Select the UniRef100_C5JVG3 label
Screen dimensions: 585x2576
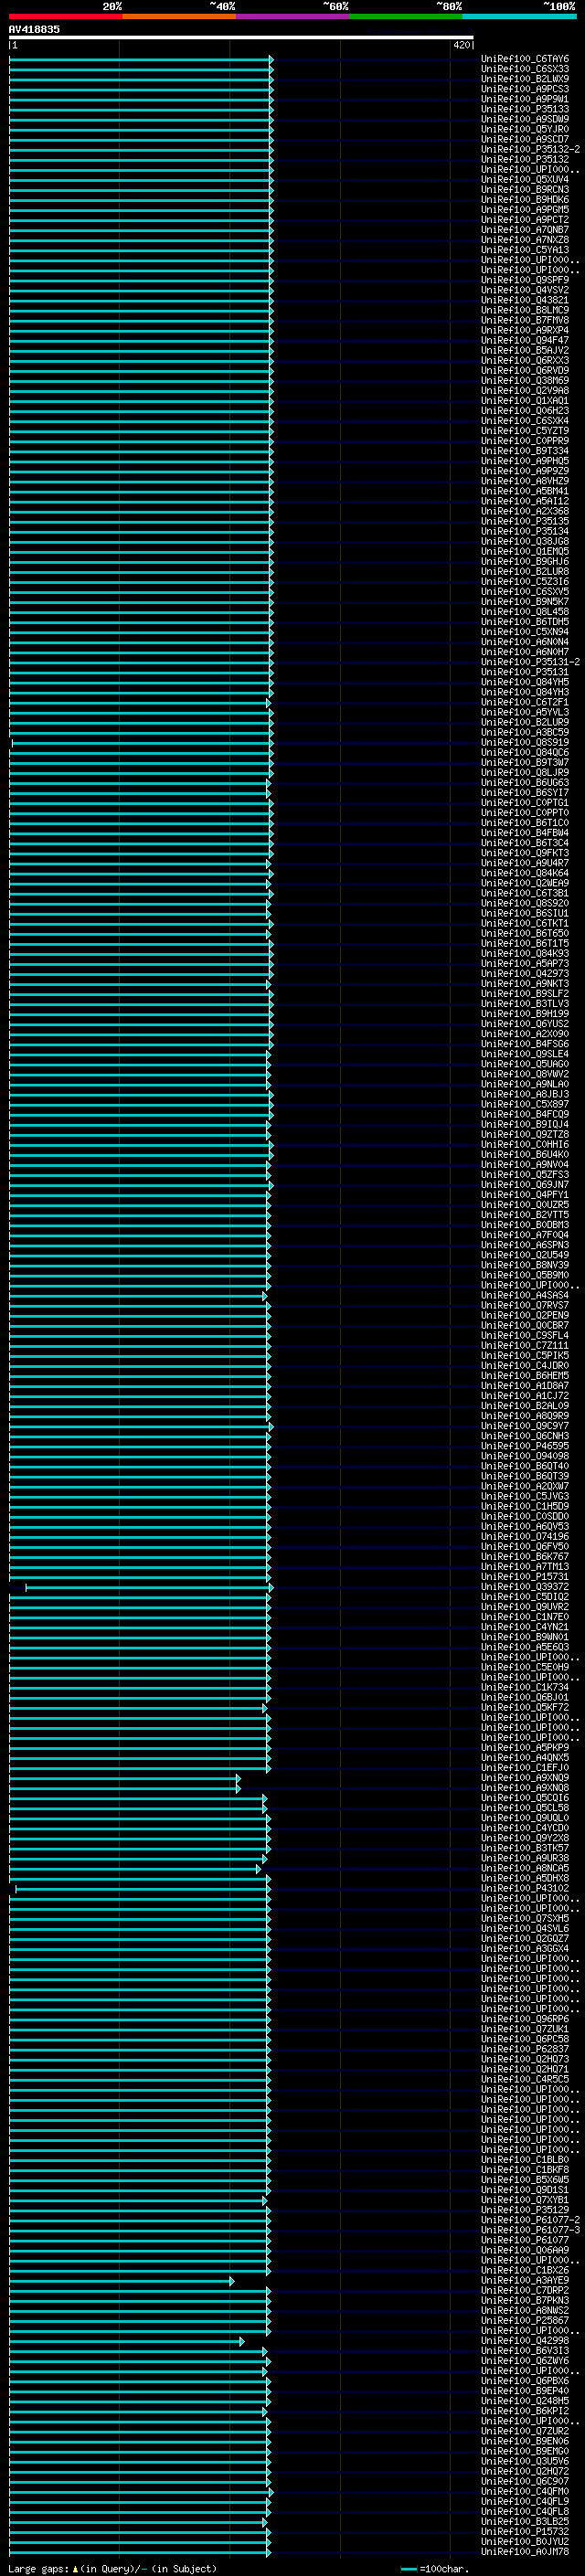pyautogui.click(x=525, y=1496)
